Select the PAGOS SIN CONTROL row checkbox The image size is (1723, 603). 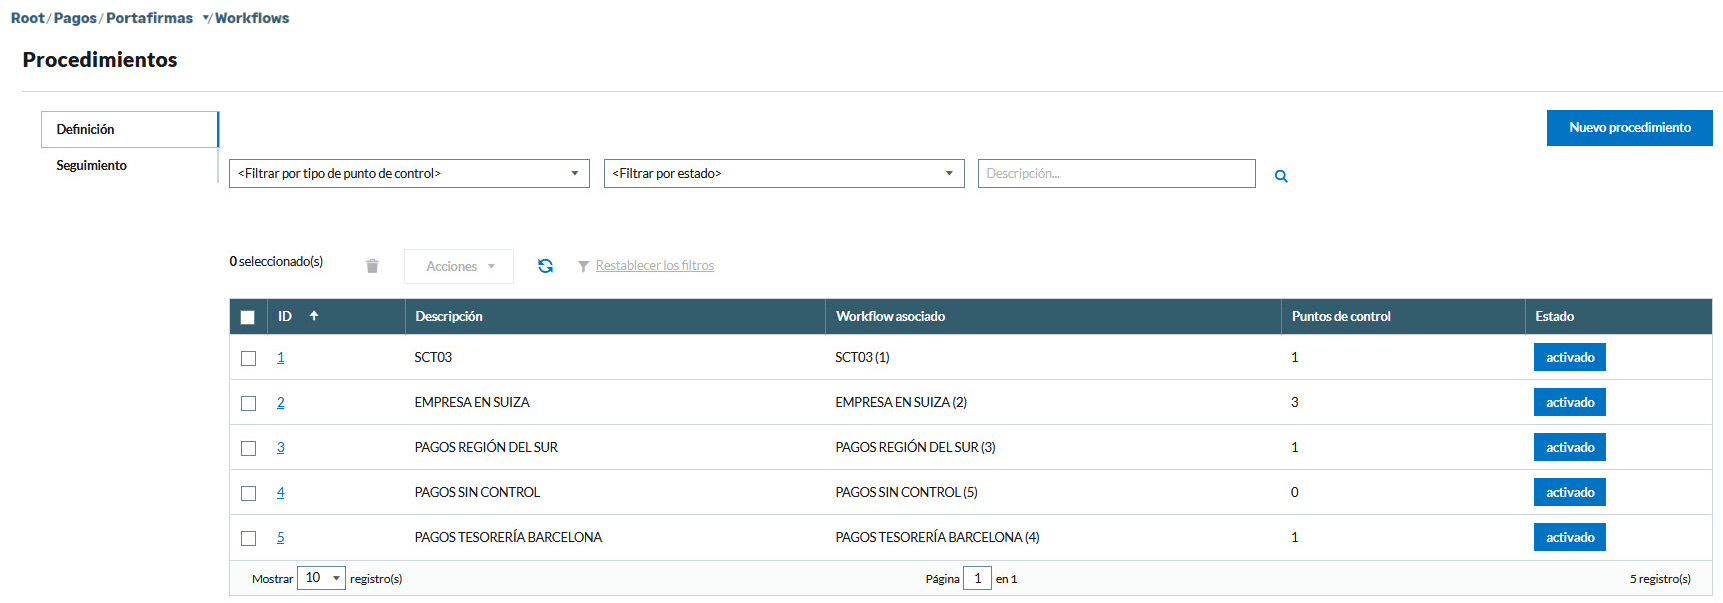248,493
